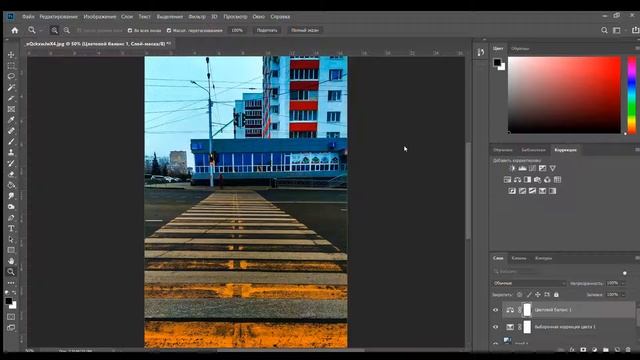Add a Color Balance adjustment from Коррекция panel
This screenshot has height=360, width=640.
coord(518,180)
